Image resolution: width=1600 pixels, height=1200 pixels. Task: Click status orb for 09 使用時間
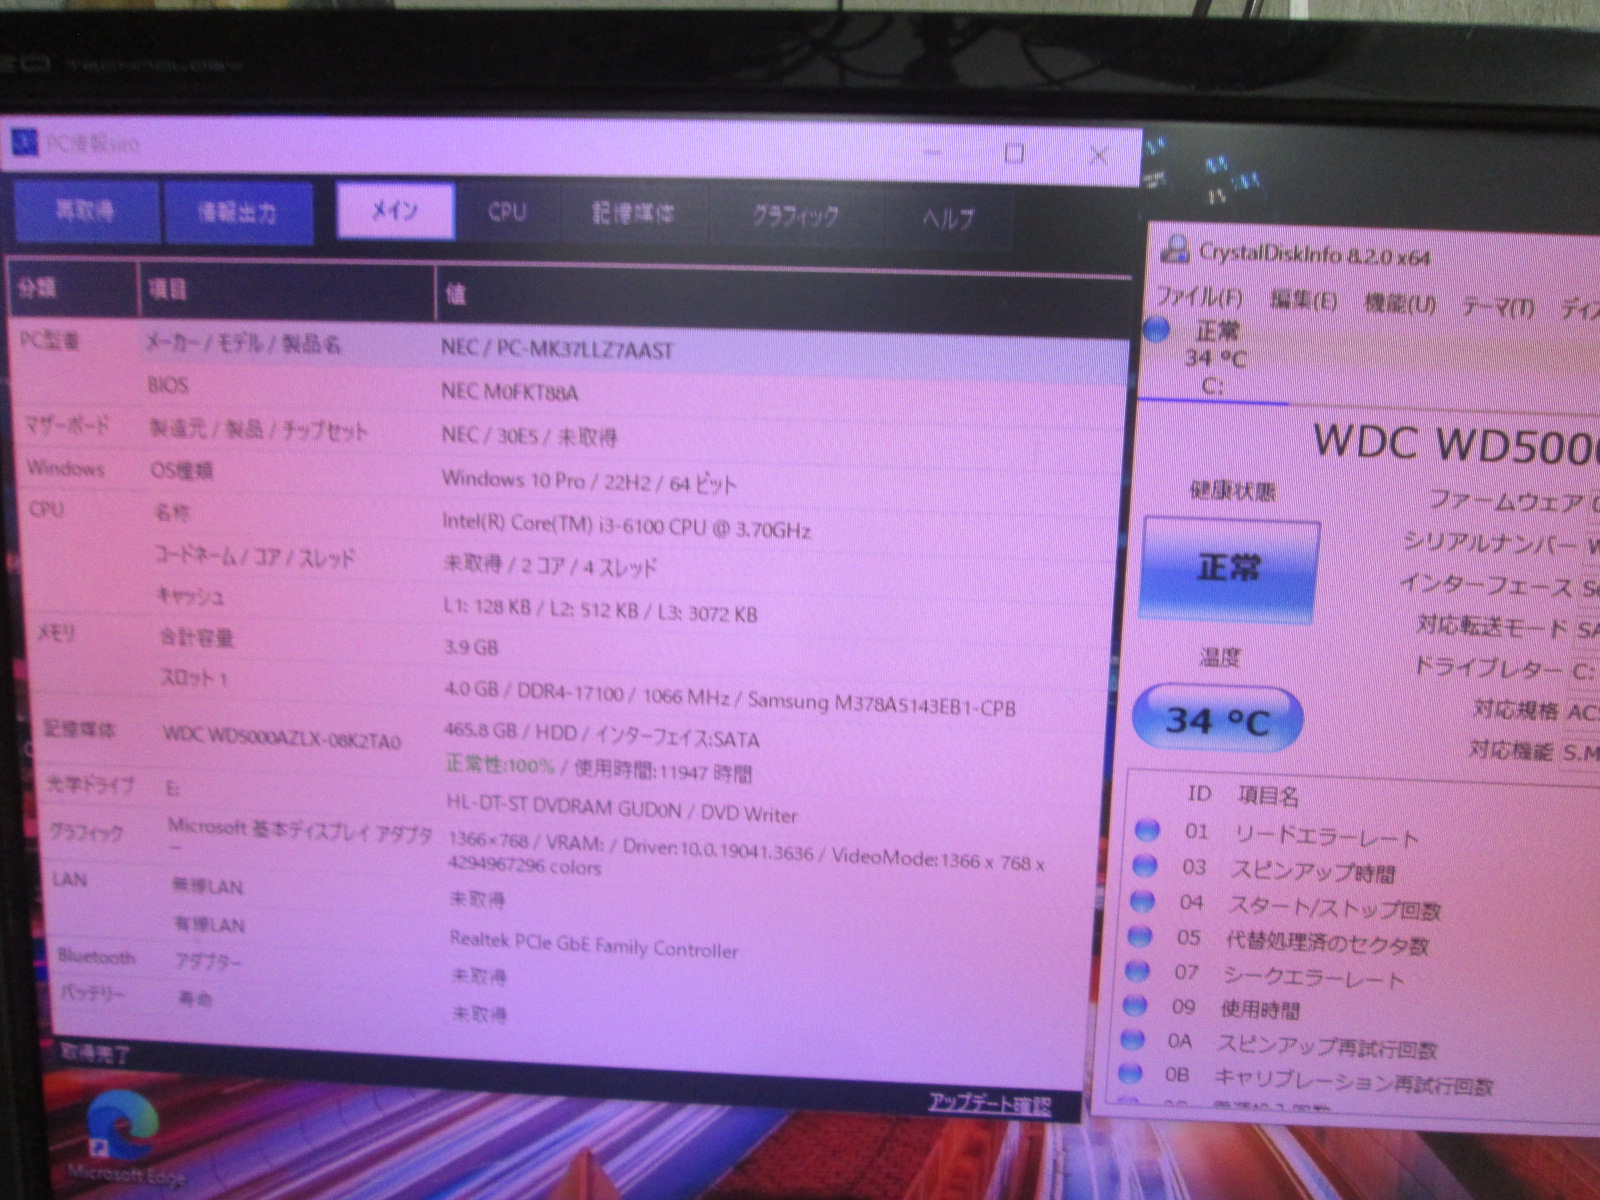1135,1005
